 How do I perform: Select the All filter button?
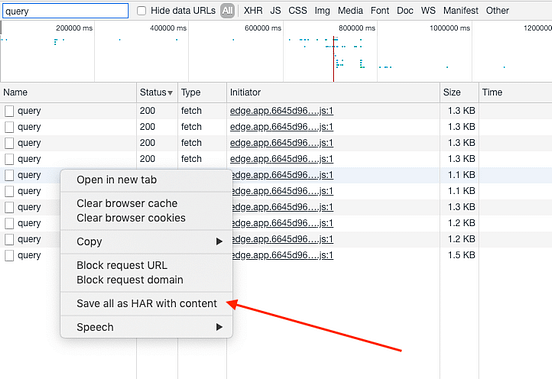227,11
